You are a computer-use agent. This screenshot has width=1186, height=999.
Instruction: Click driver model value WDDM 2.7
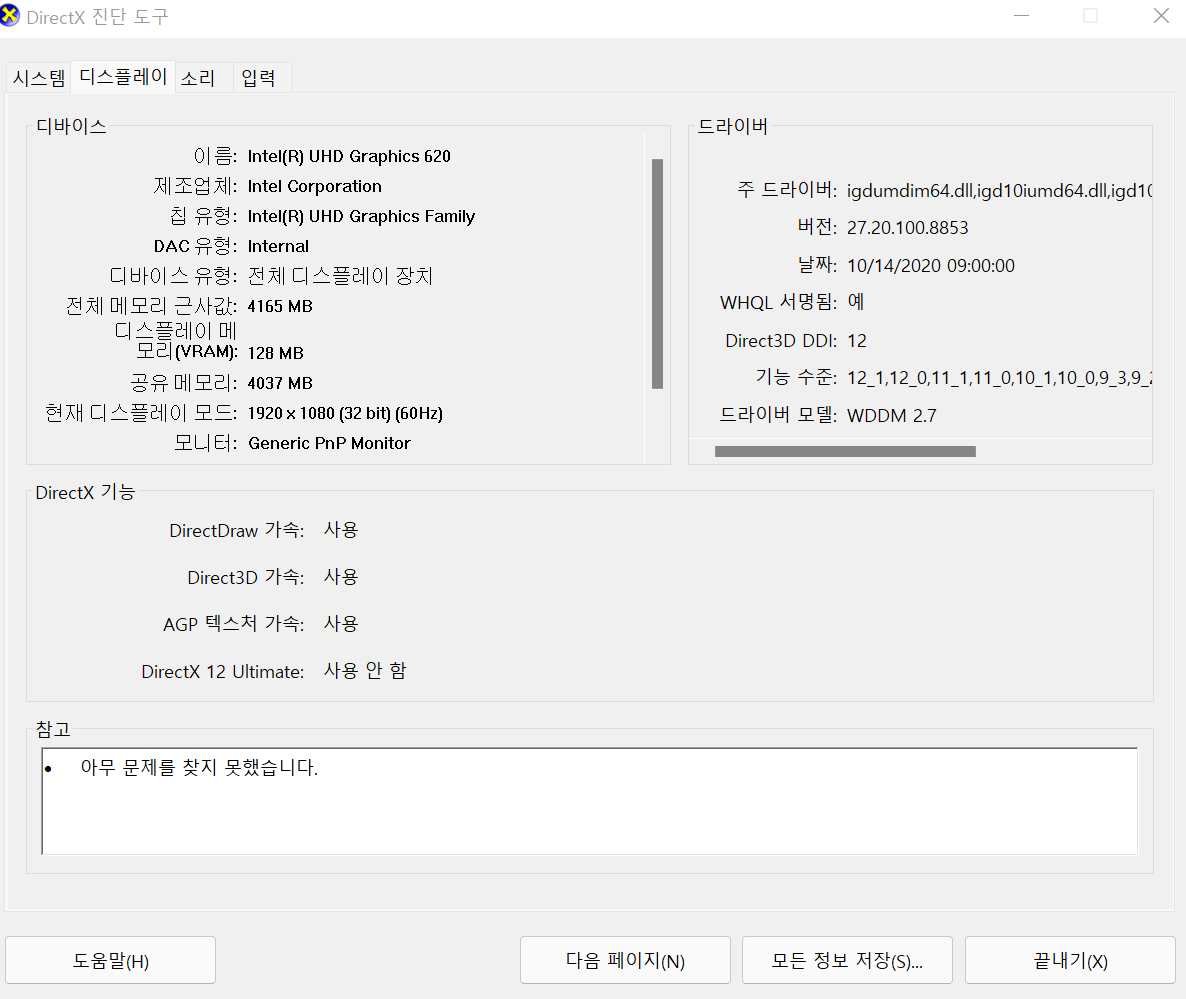pyautogui.click(x=892, y=415)
